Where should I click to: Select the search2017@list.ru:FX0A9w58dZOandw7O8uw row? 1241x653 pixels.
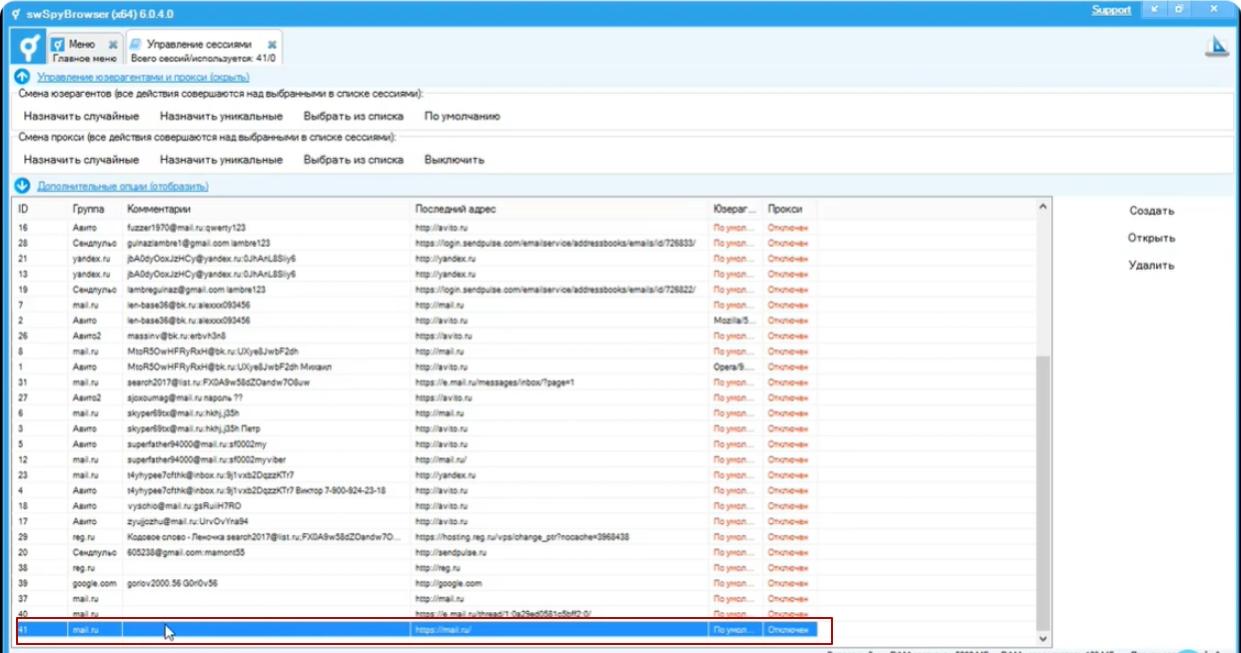pos(417,382)
